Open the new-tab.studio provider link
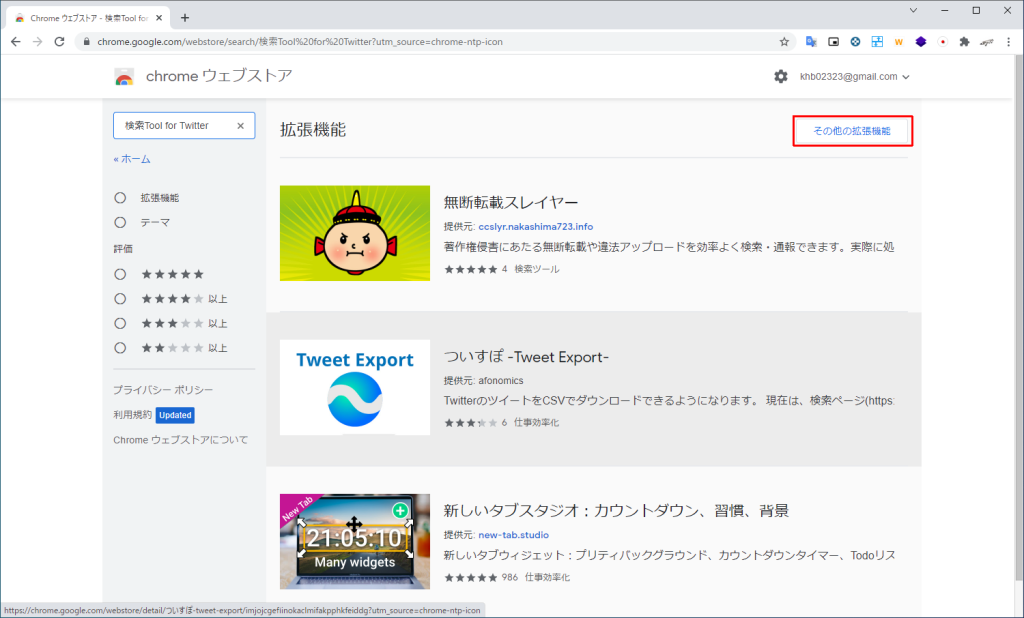 (513, 534)
